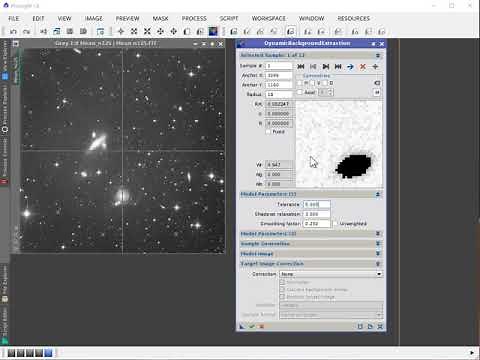
Task: Open the RESOURCES menu
Action: (x=353, y=18)
